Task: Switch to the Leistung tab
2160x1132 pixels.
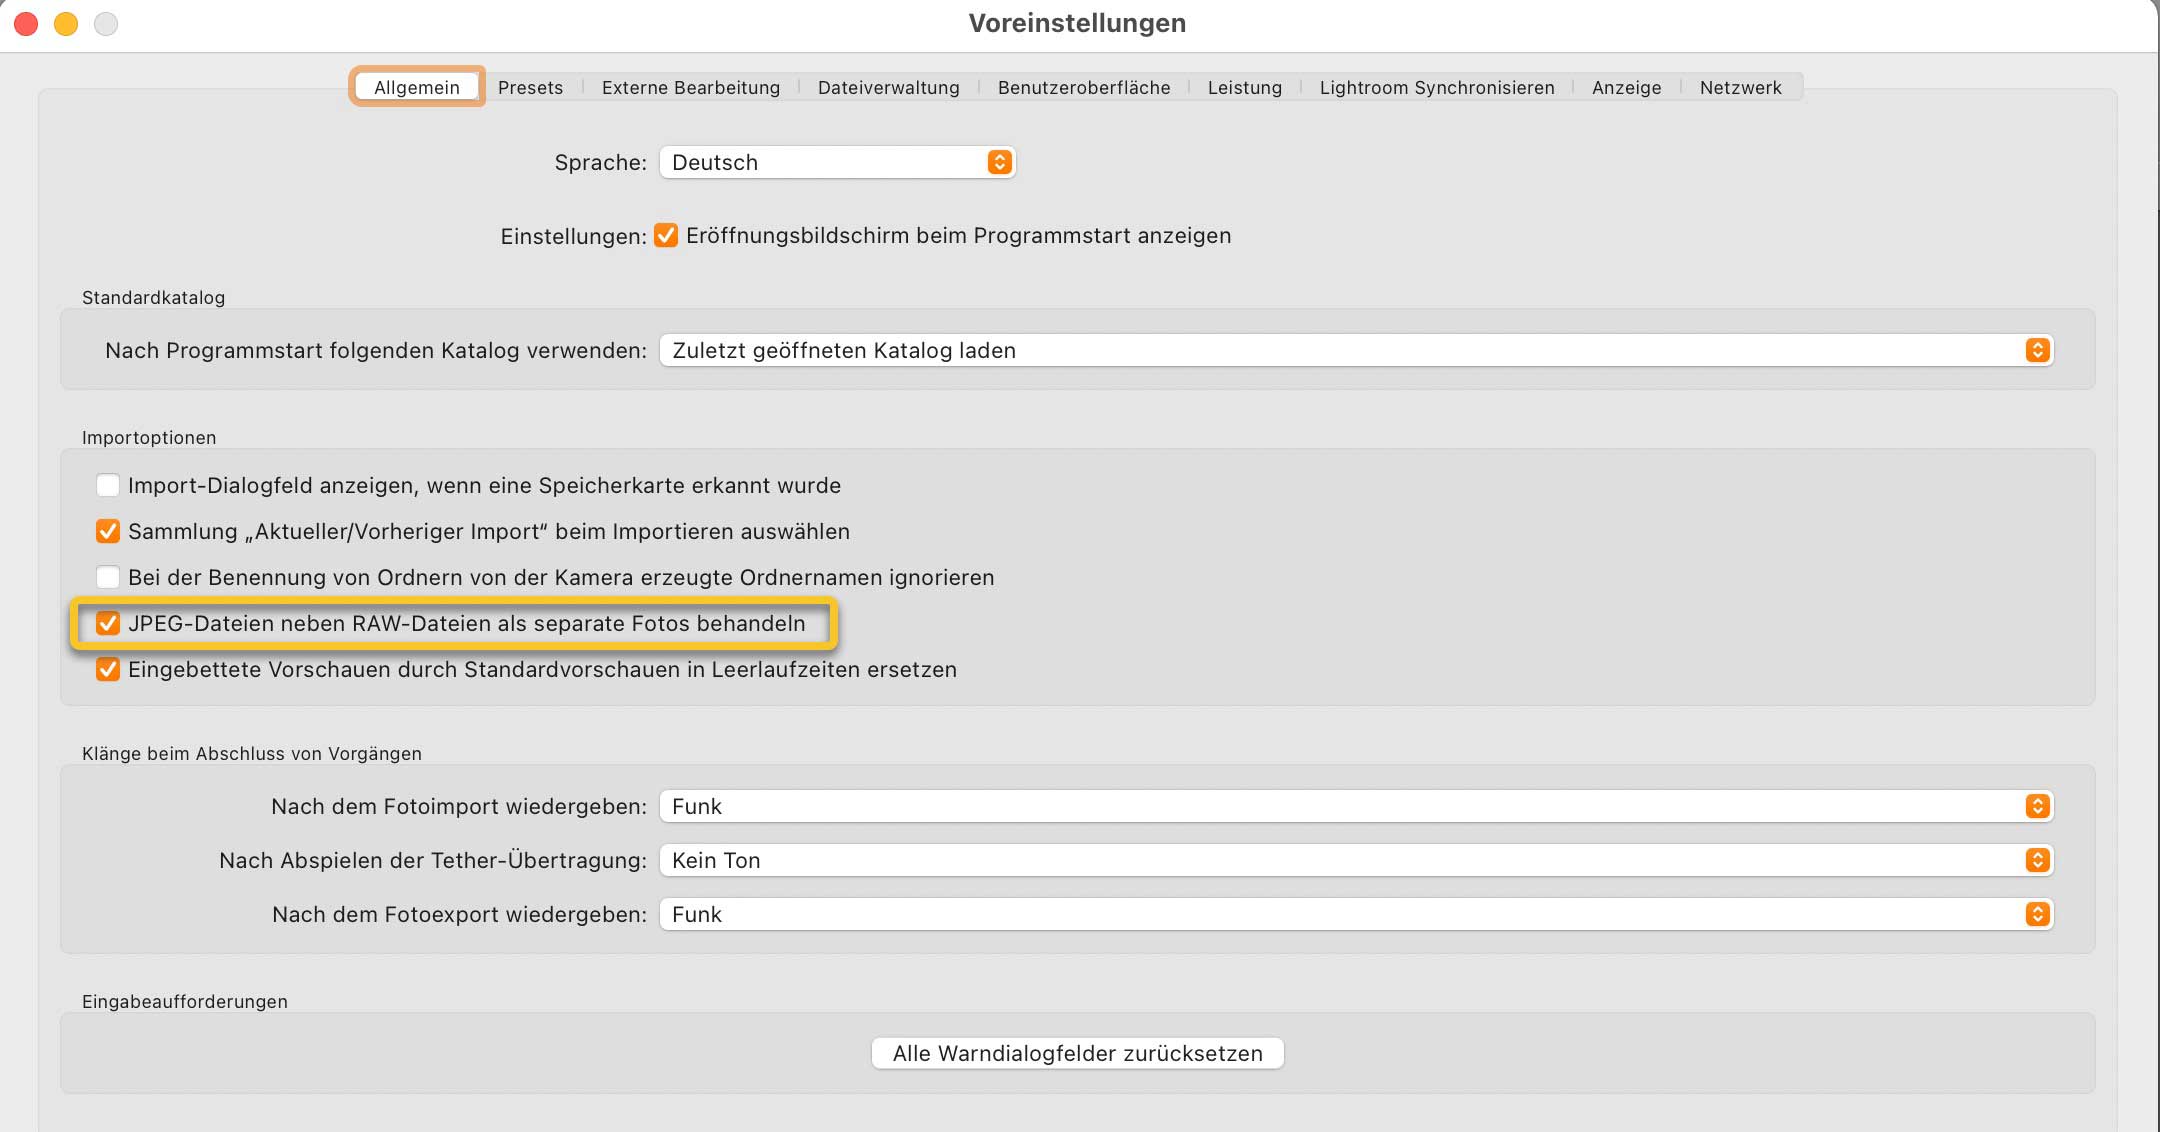Action: click(1244, 87)
